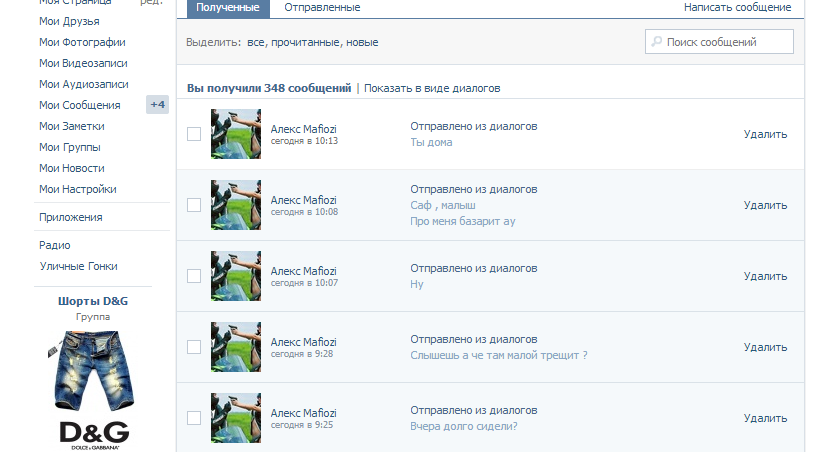Open message text 'Про меня базарит ау'
This screenshot has width=826, height=452.
coord(463,221)
